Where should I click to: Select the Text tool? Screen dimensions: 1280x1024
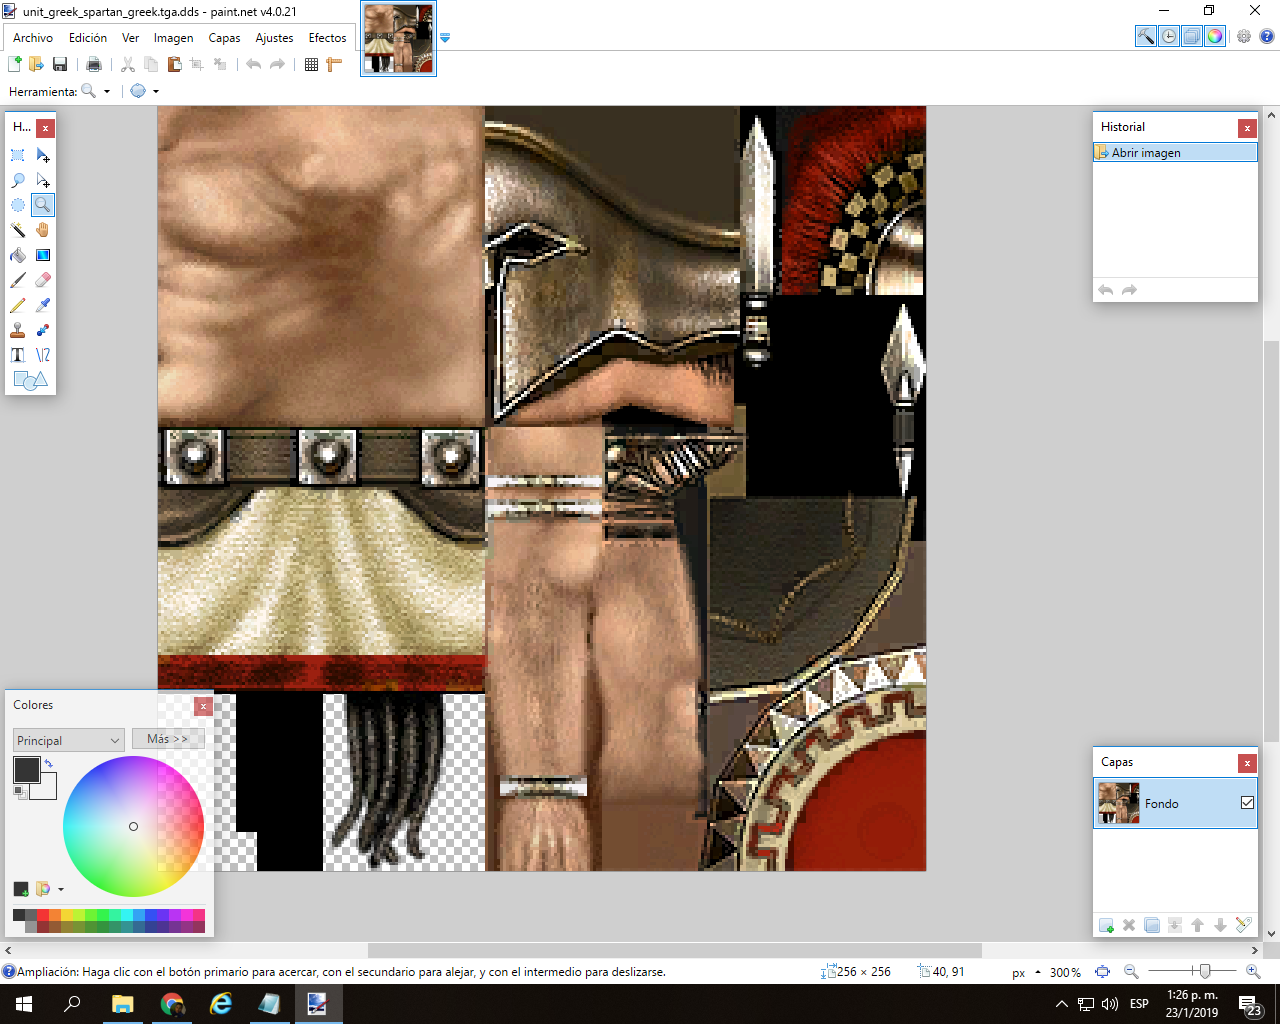[x=18, y=355]
